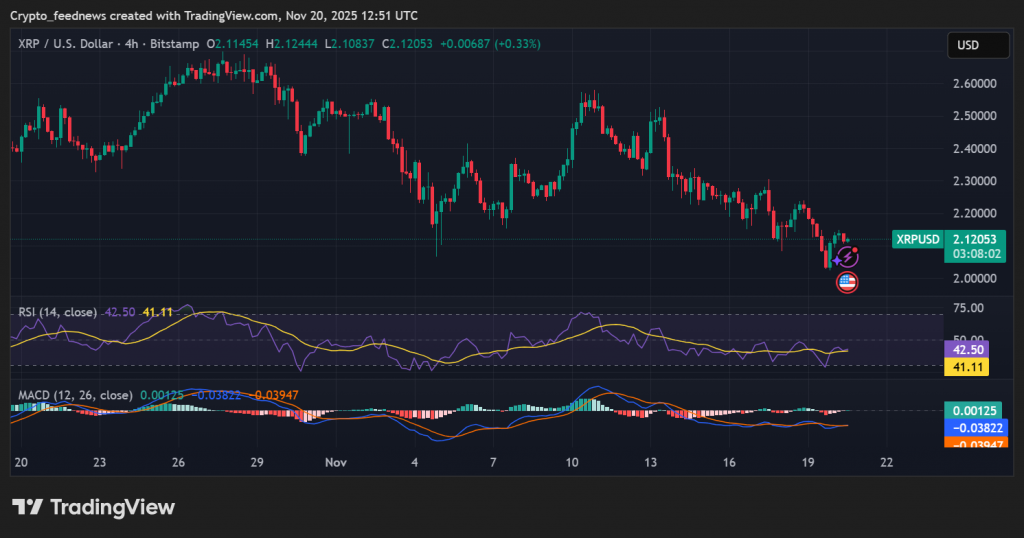
Task: Click the 2.00000 price axis level
Action: click(973, 278)
